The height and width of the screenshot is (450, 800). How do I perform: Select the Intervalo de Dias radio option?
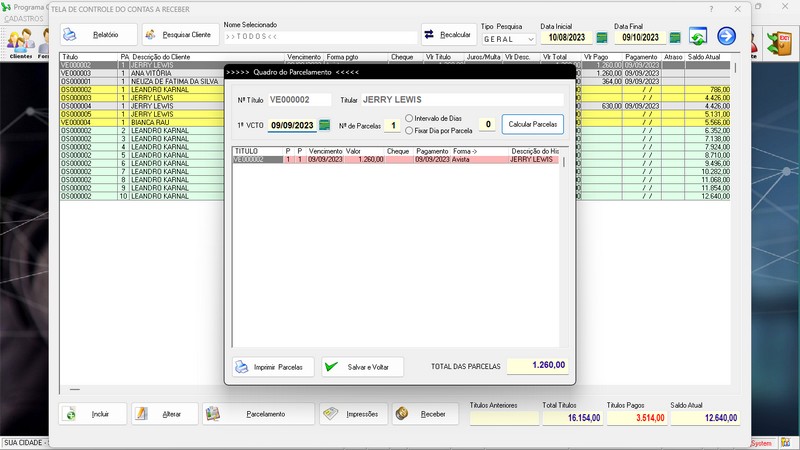pos(409,118)
